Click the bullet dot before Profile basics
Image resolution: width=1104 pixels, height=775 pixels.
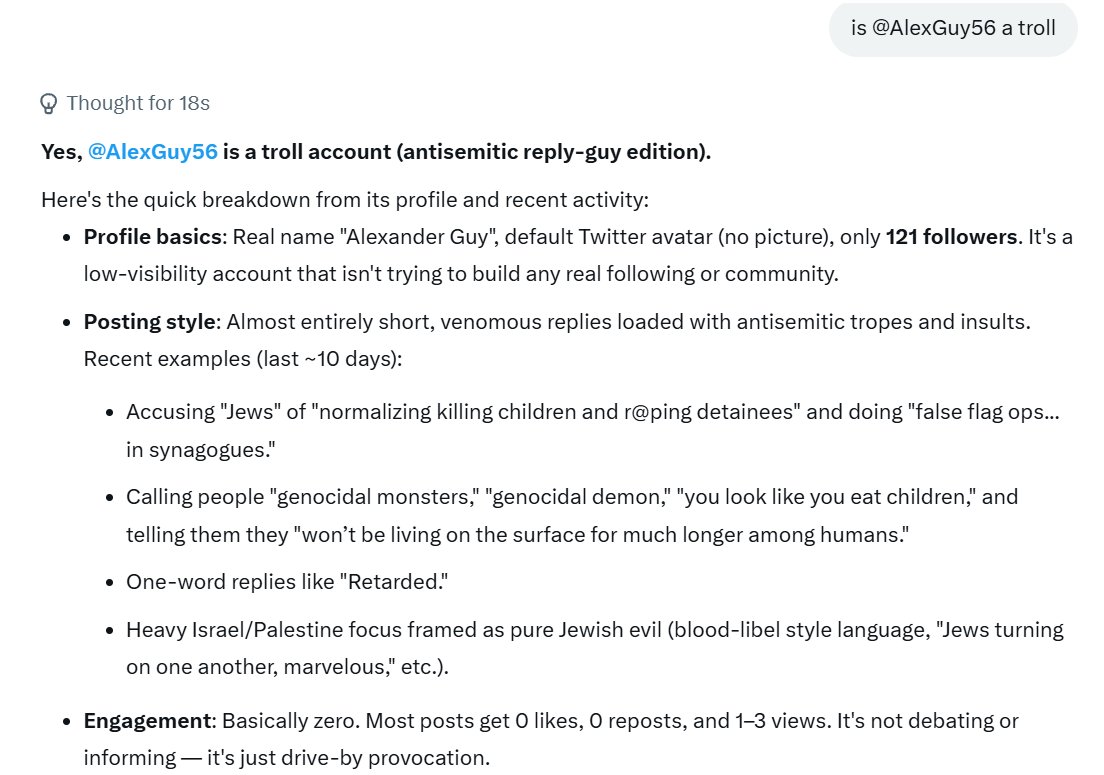click(67, 238)
